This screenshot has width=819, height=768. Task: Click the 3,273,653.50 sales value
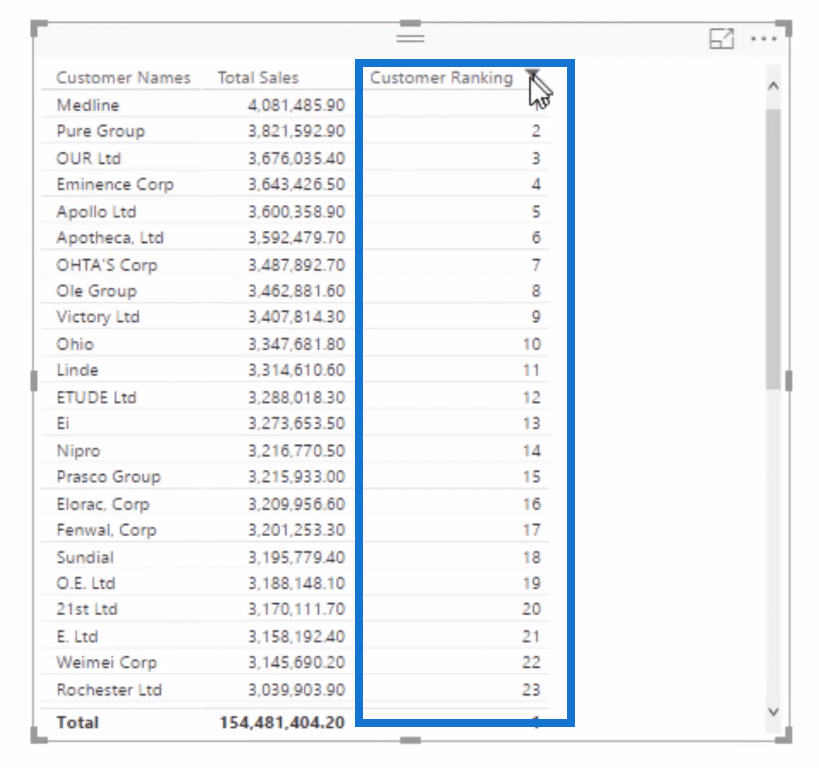point(296,424)
